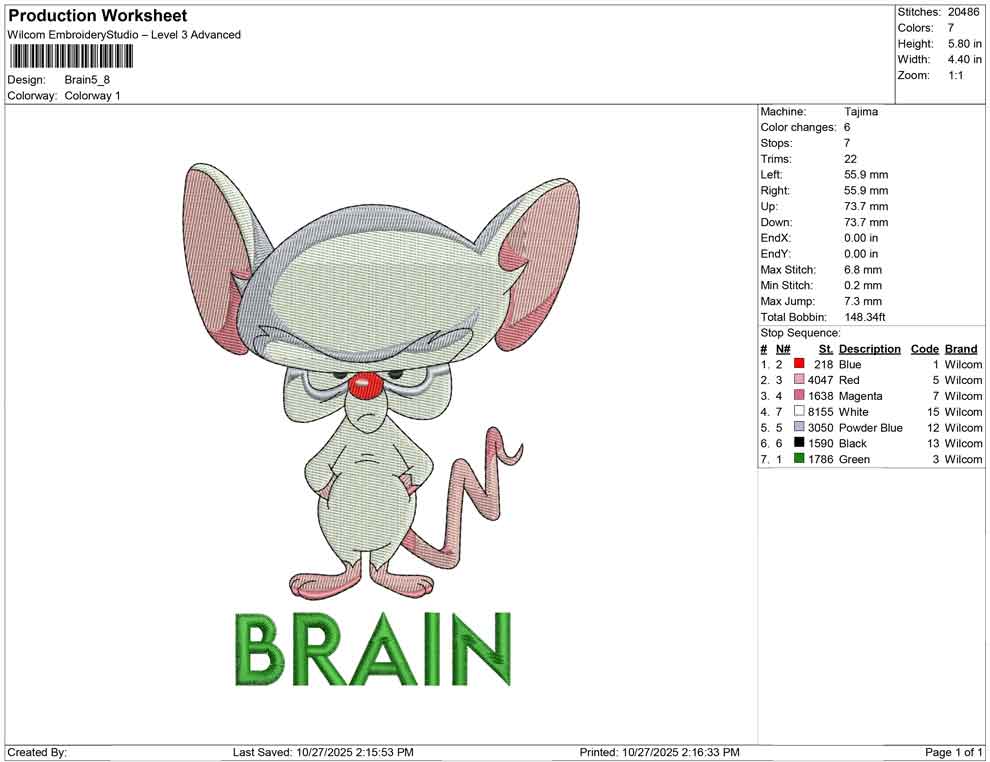Click the 'Description' column header

coord(869,349)
